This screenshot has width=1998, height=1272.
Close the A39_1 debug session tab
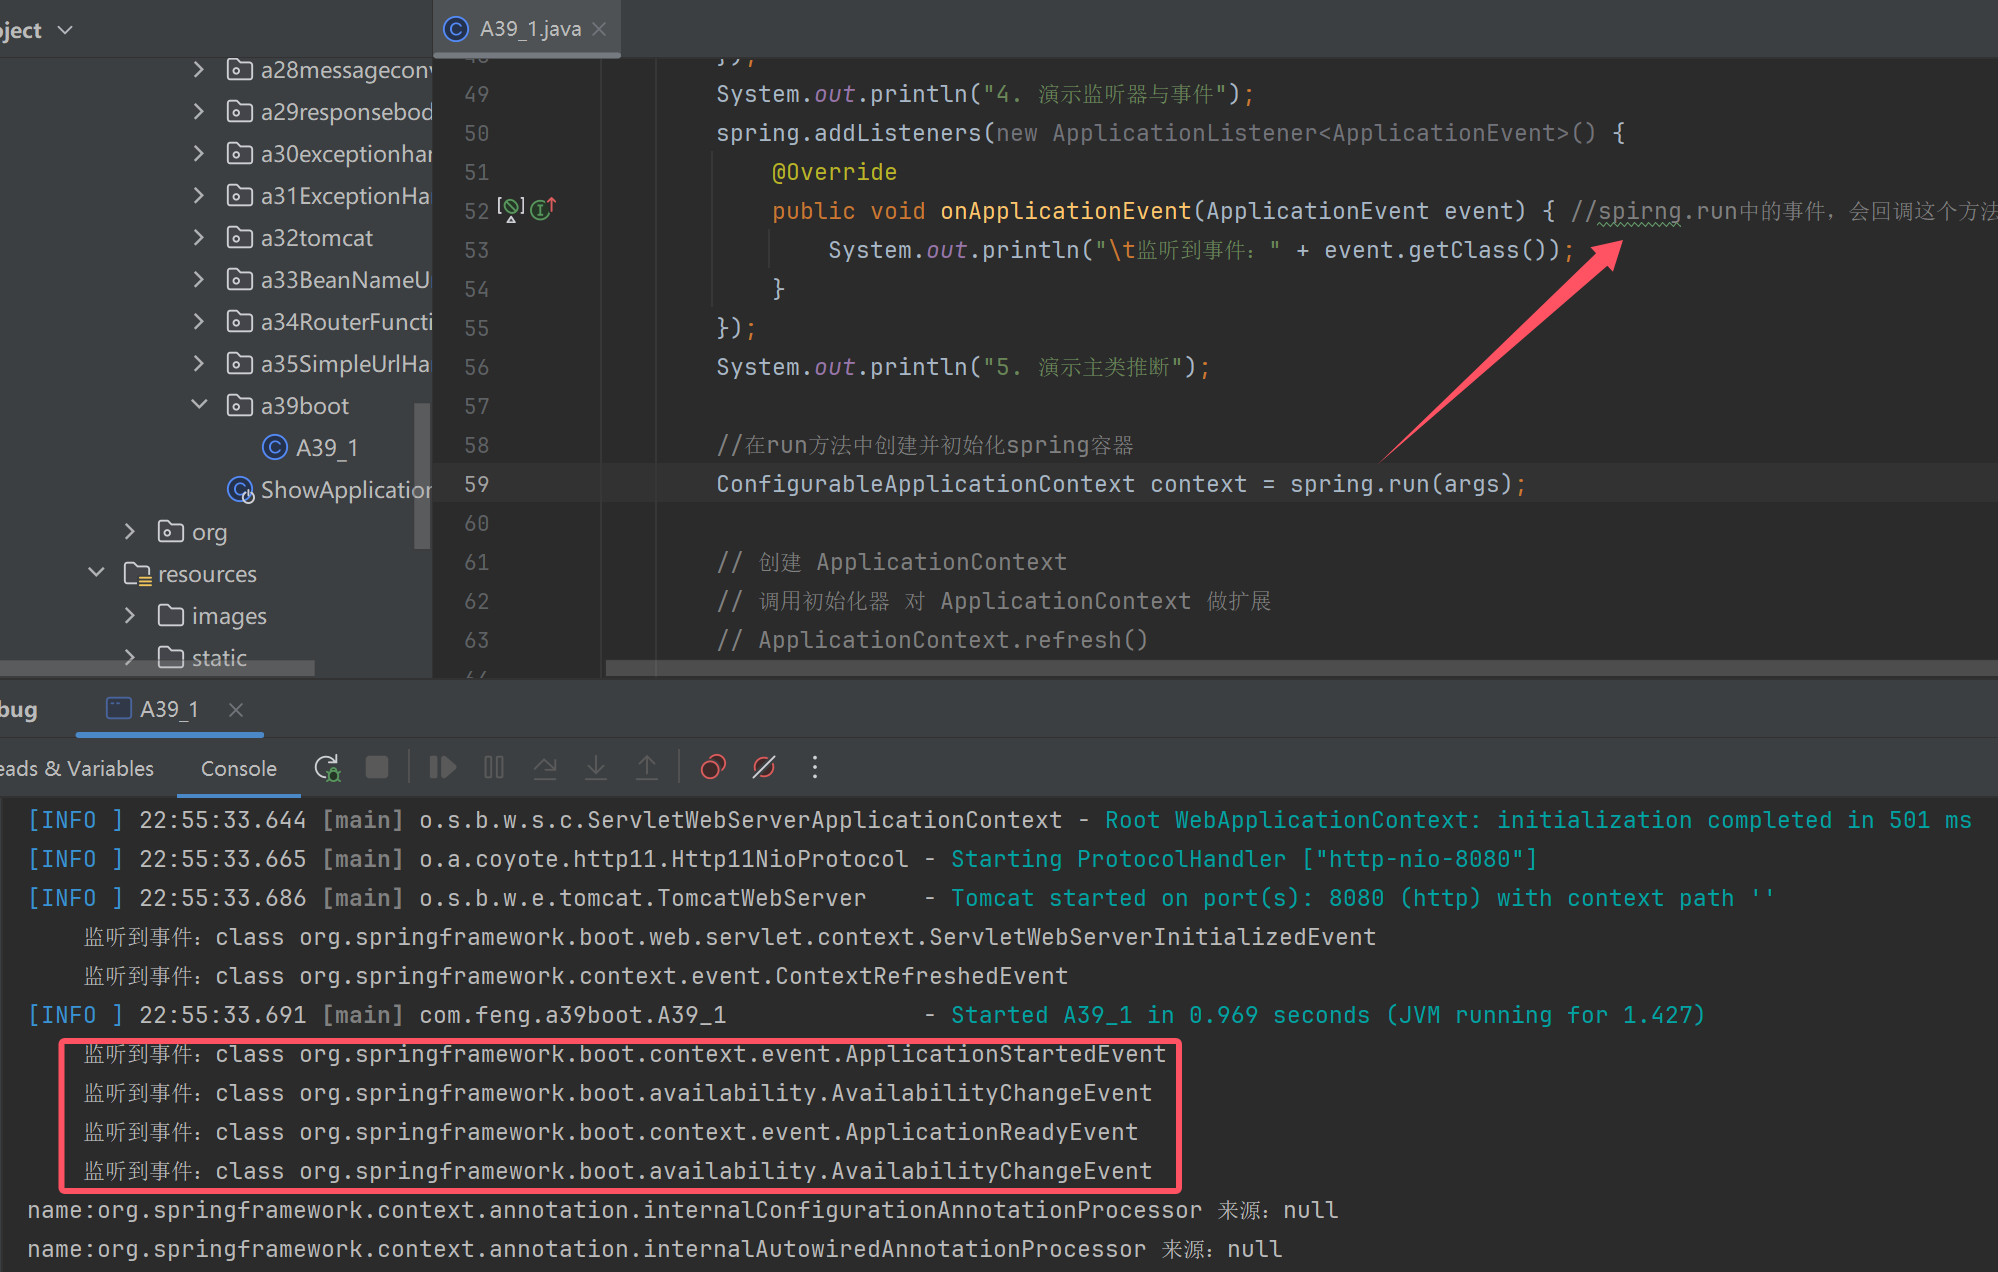pyautogui.click(x=236, y=709)
